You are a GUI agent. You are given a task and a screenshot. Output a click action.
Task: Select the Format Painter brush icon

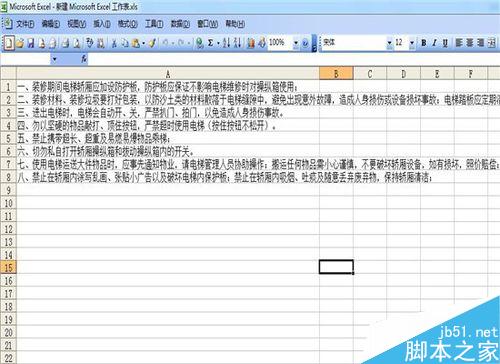point(152,43)
